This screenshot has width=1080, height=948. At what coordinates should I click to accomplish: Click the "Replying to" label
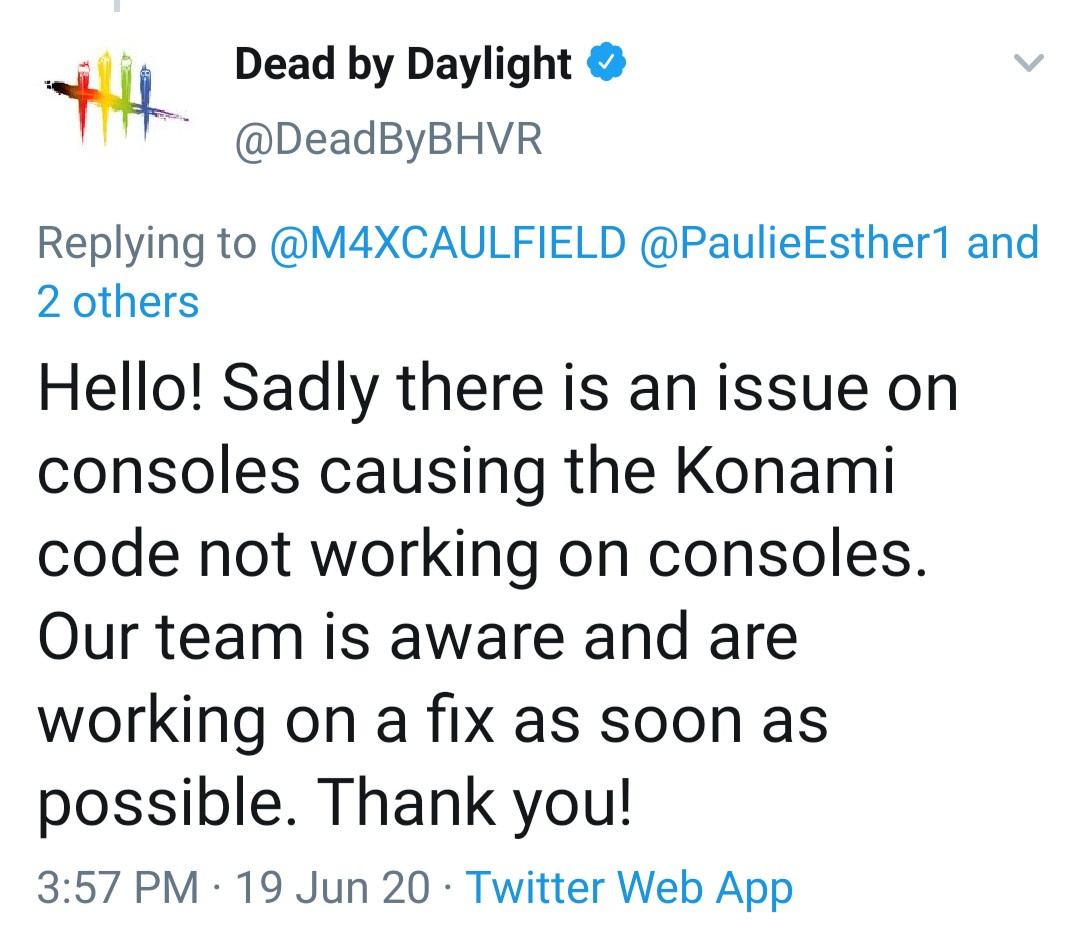(x=147, y=243)
